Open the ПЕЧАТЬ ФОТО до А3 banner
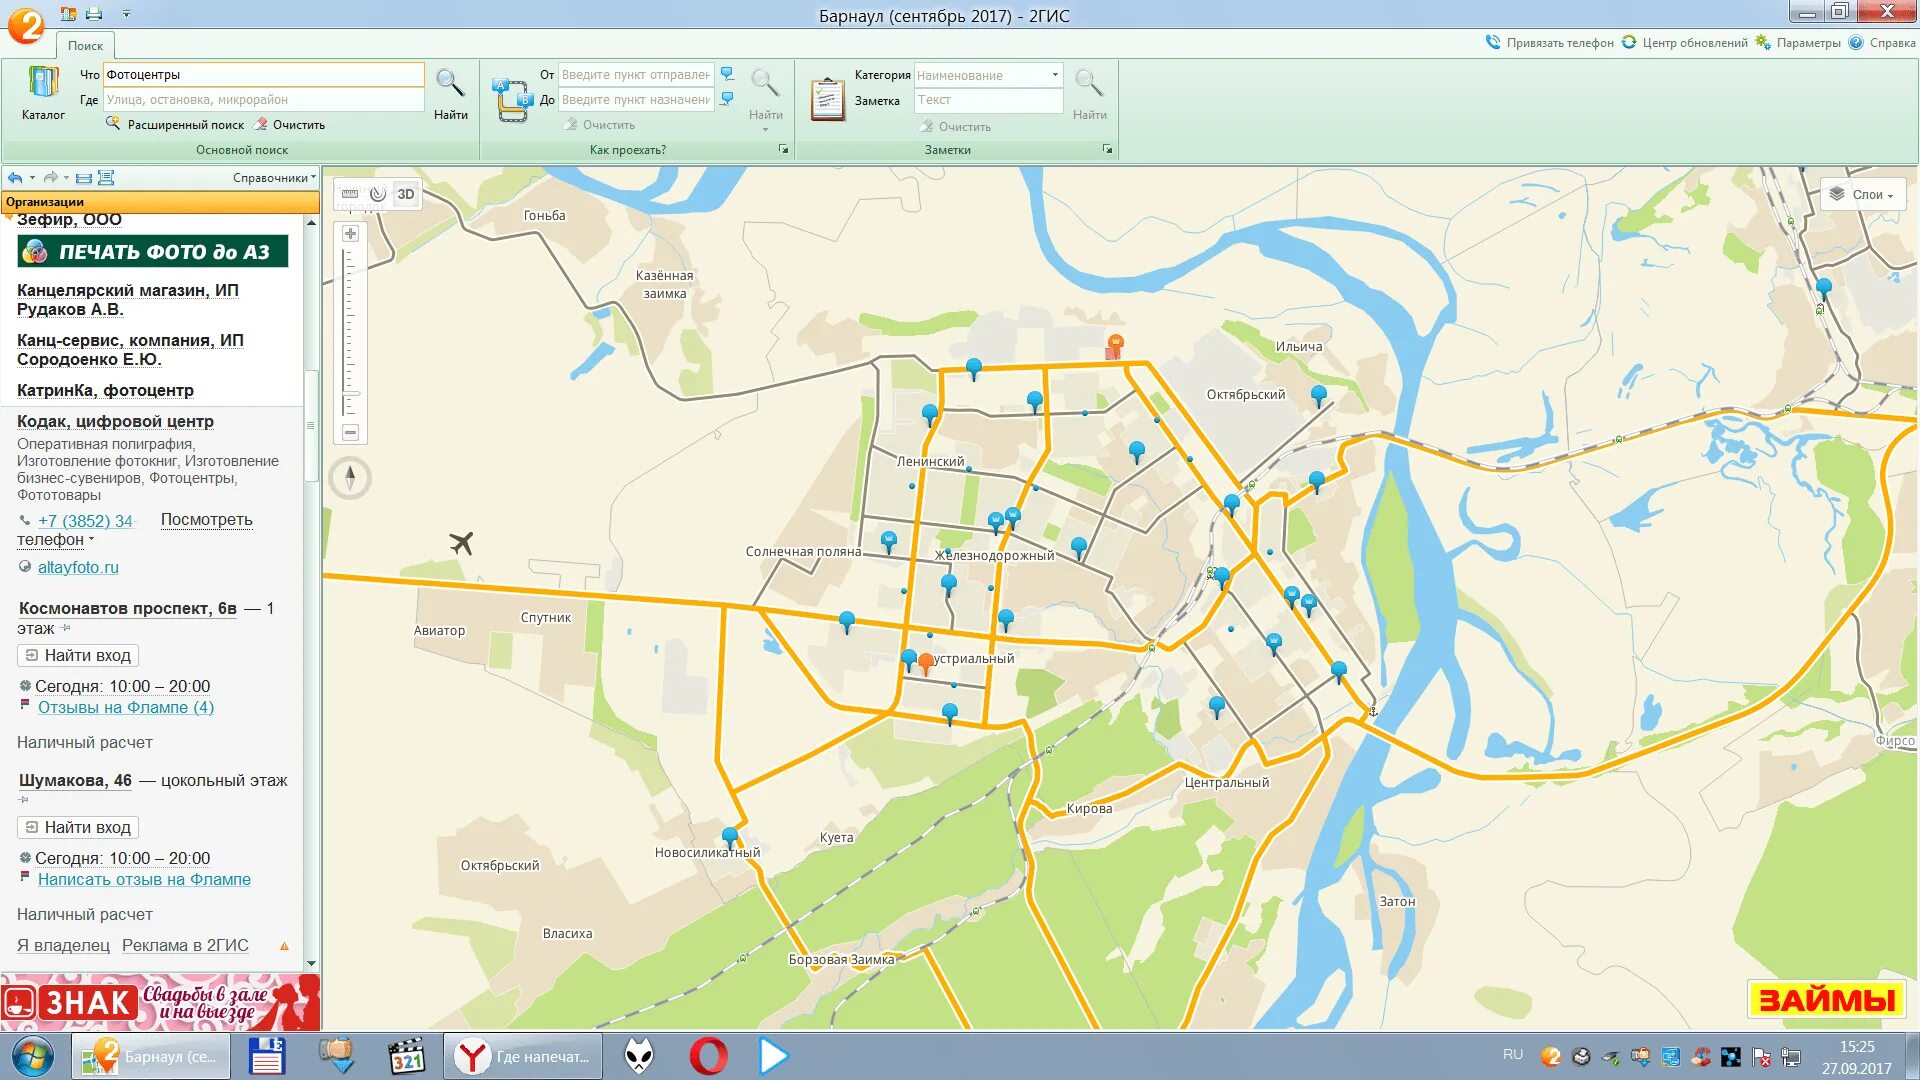 (x=153, y=251)
